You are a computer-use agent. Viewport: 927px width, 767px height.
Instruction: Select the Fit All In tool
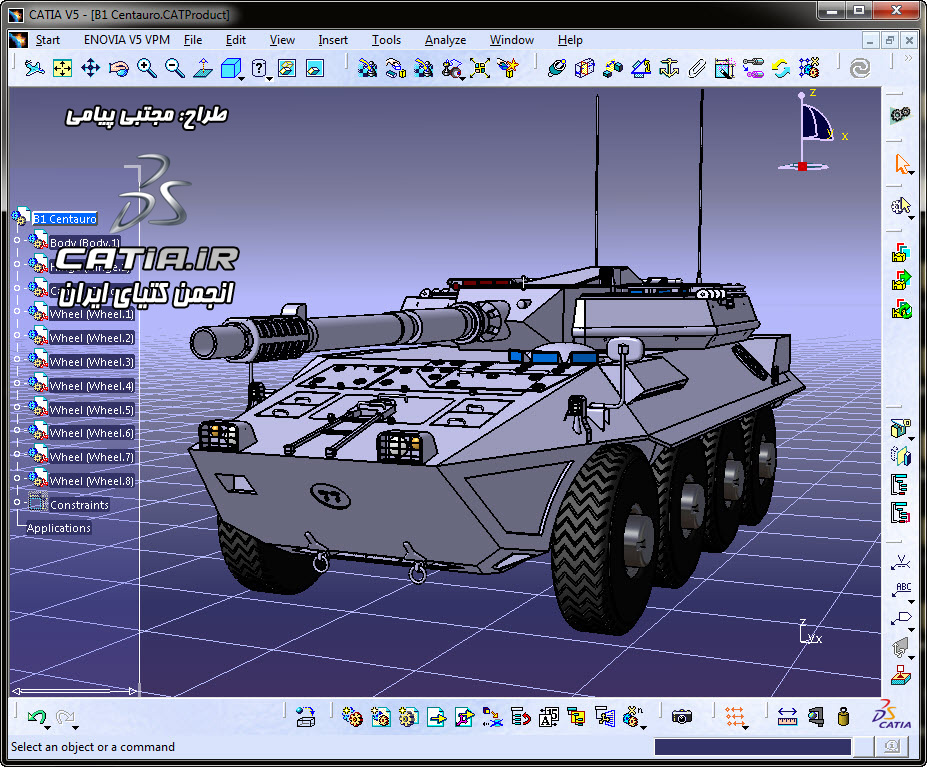62,68
